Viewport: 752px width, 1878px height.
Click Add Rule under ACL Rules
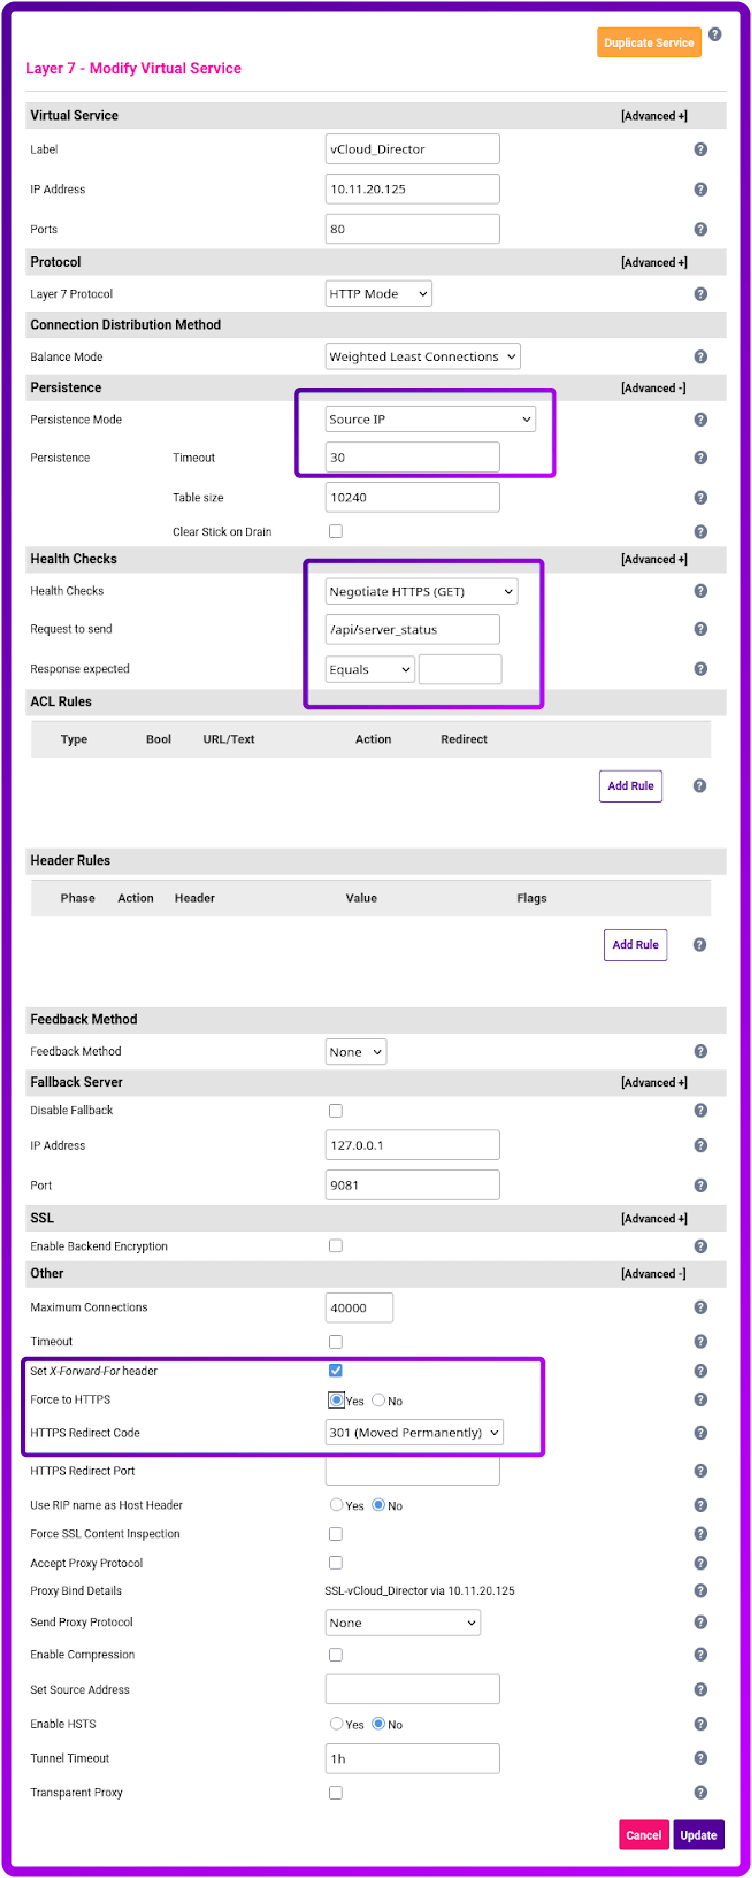pos(630,786)
